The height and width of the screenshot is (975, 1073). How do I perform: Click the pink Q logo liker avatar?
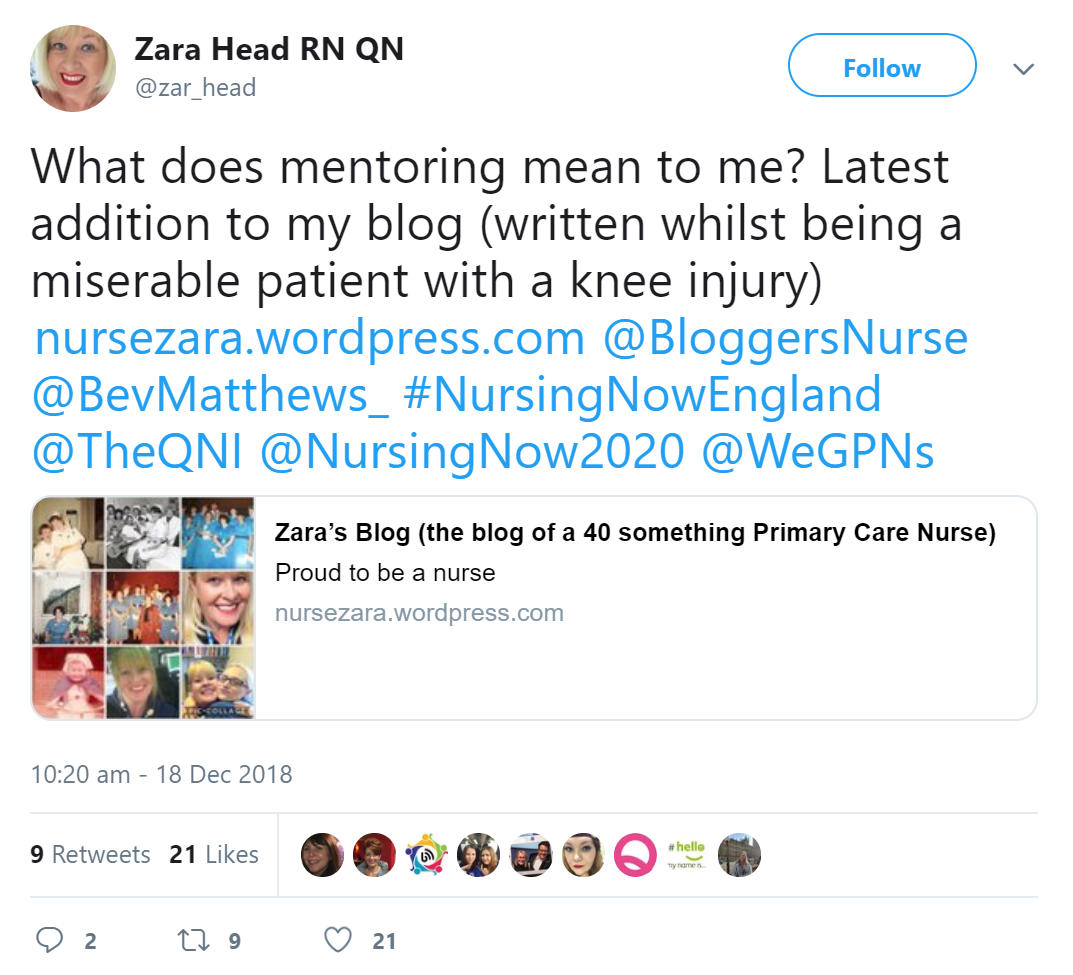coord(635,855)
